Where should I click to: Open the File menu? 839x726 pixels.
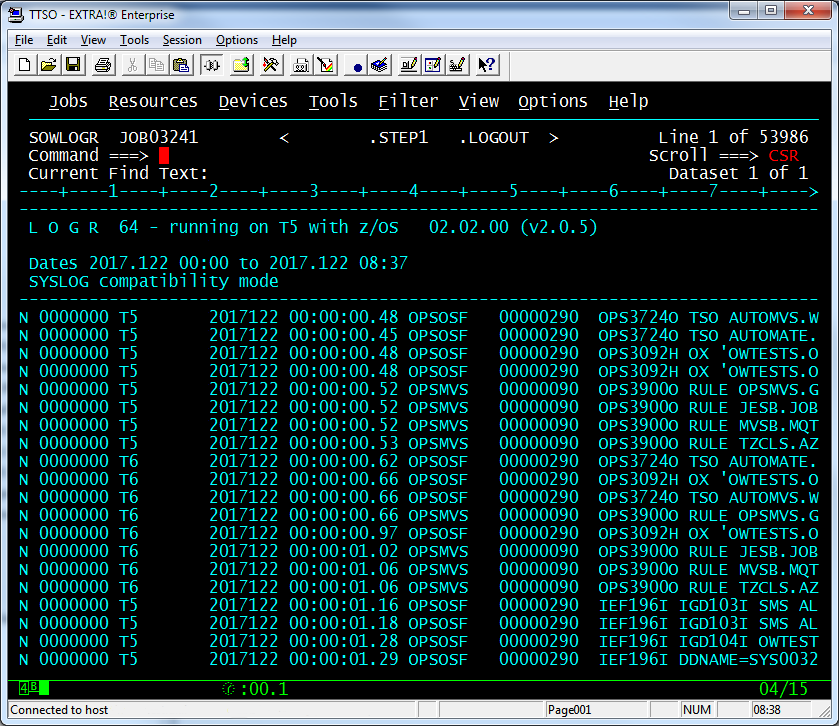point(24,40)
